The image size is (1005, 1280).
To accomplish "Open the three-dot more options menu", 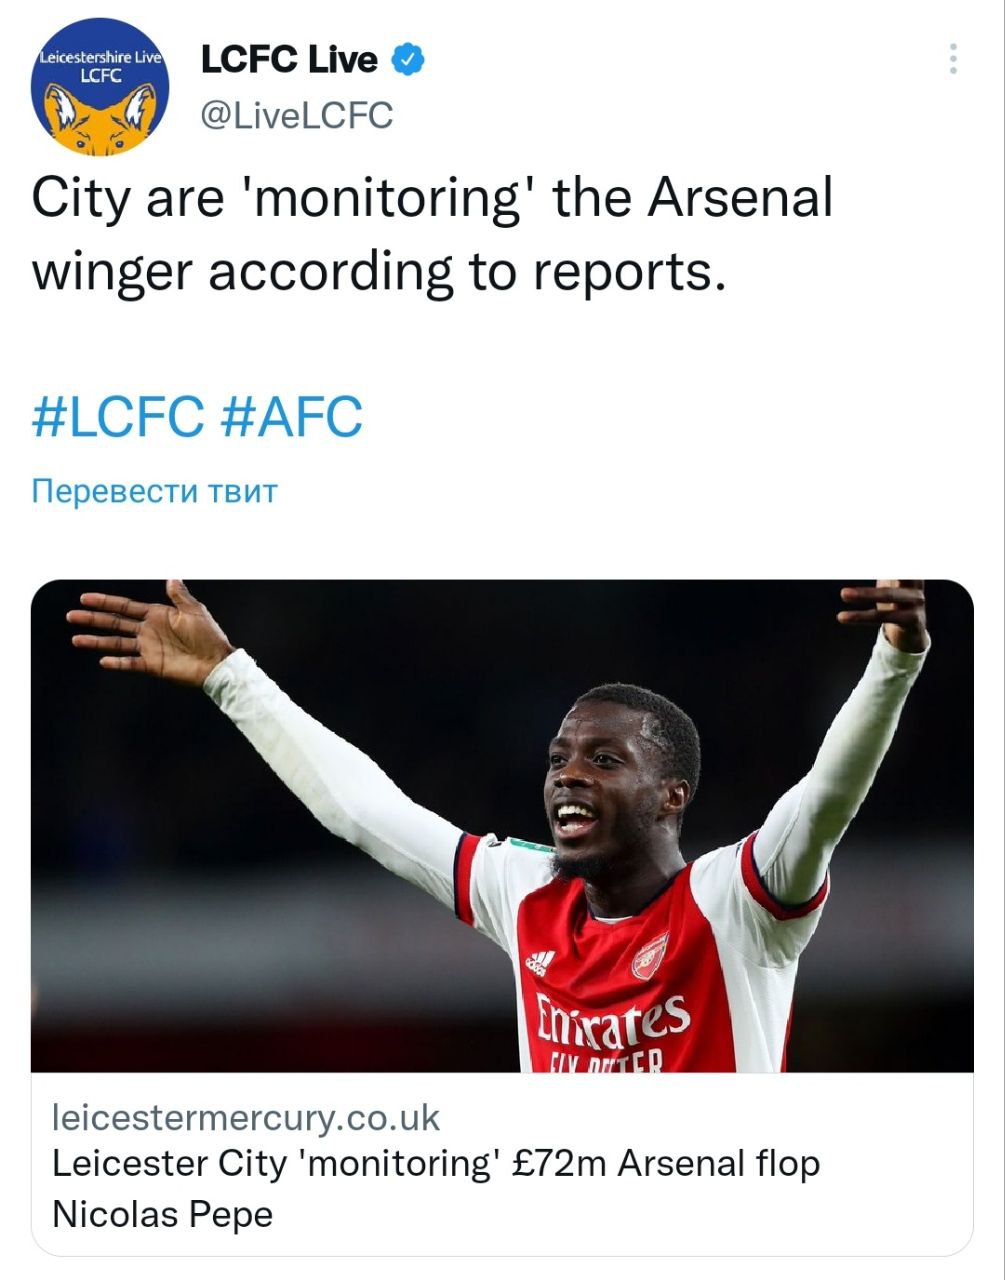I will click(953, 59).
